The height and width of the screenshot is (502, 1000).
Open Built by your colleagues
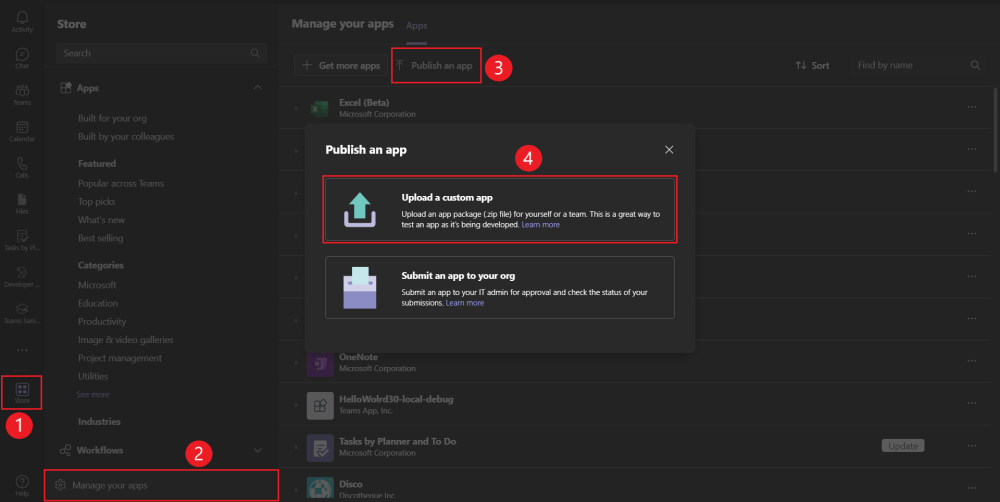(x=126, y=137)
